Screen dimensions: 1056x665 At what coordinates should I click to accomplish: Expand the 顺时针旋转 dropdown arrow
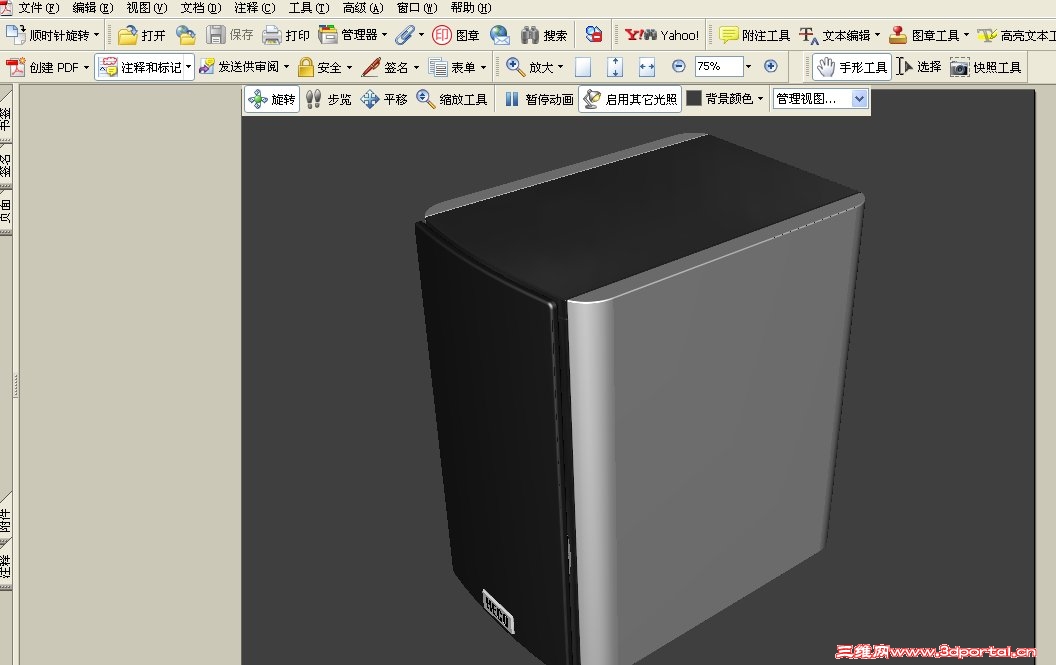97,34
